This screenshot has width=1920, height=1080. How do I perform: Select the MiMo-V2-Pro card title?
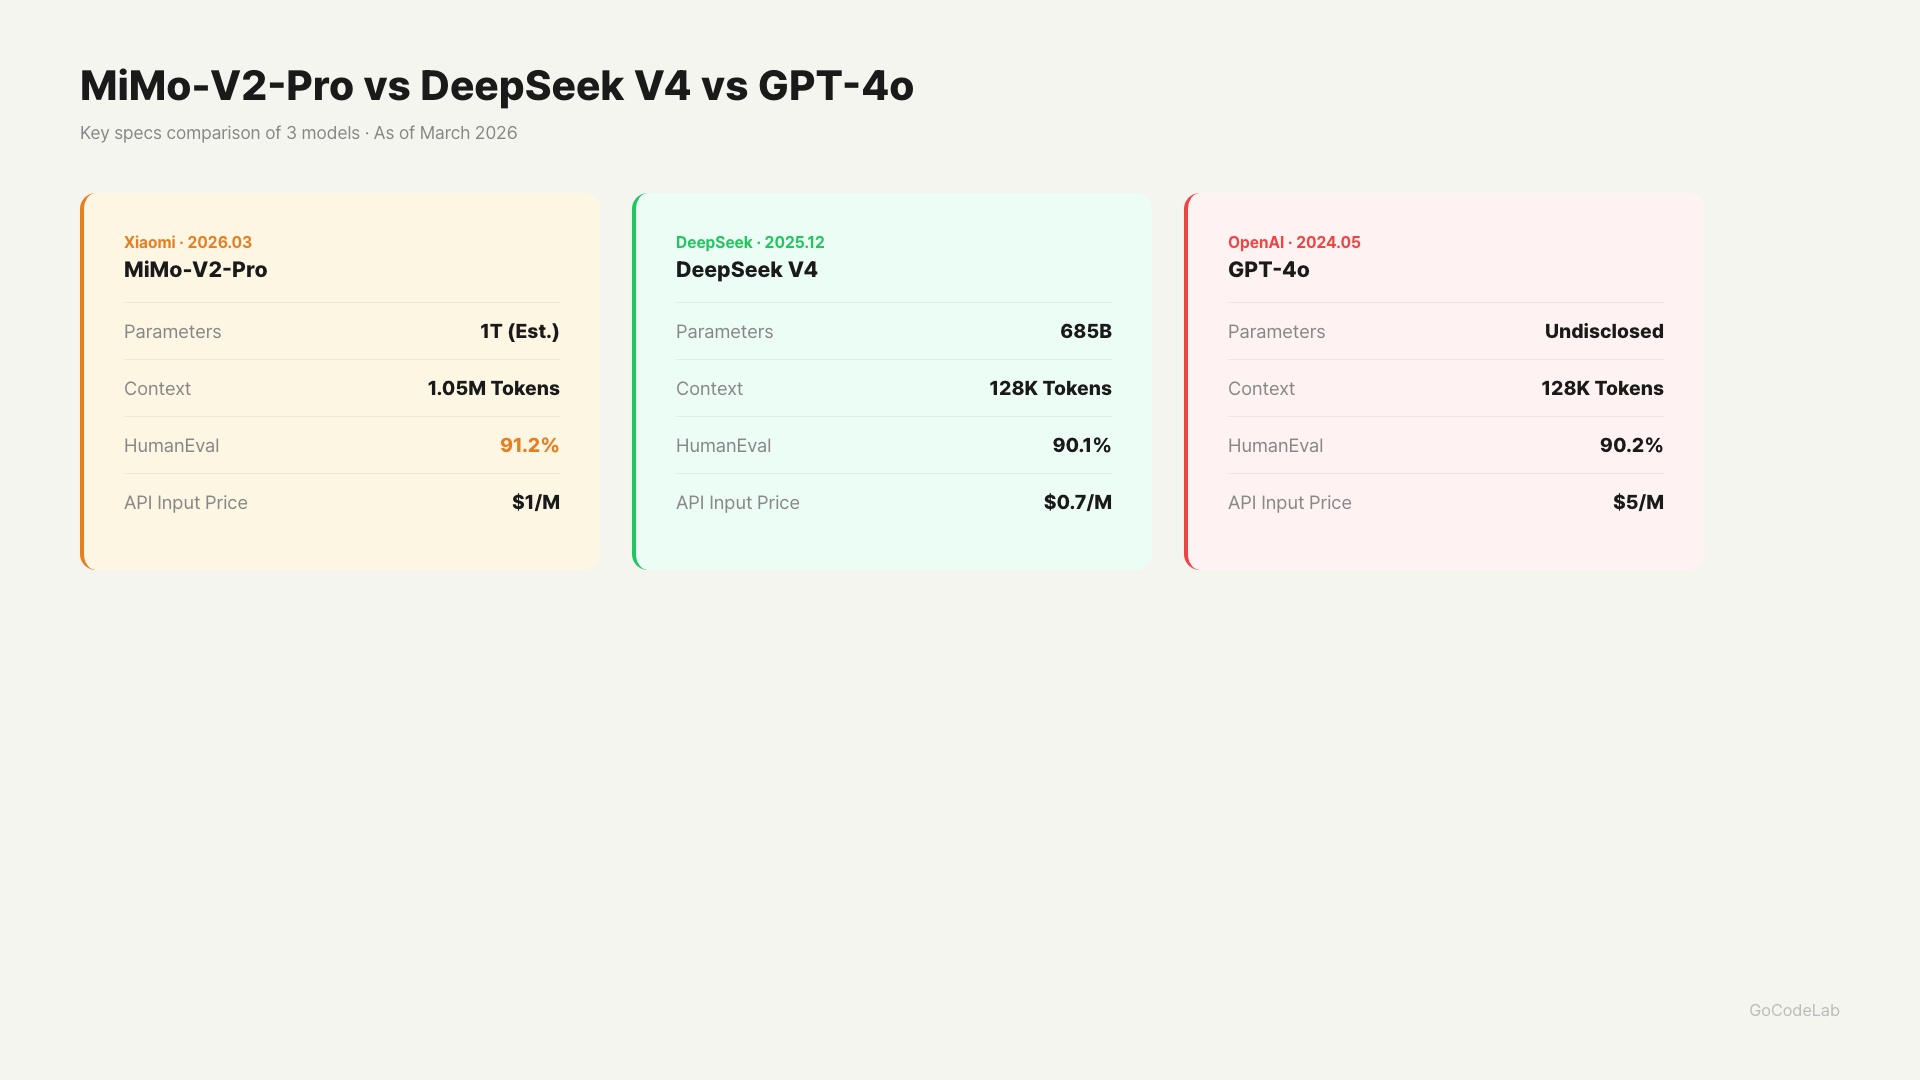(195, 270)
